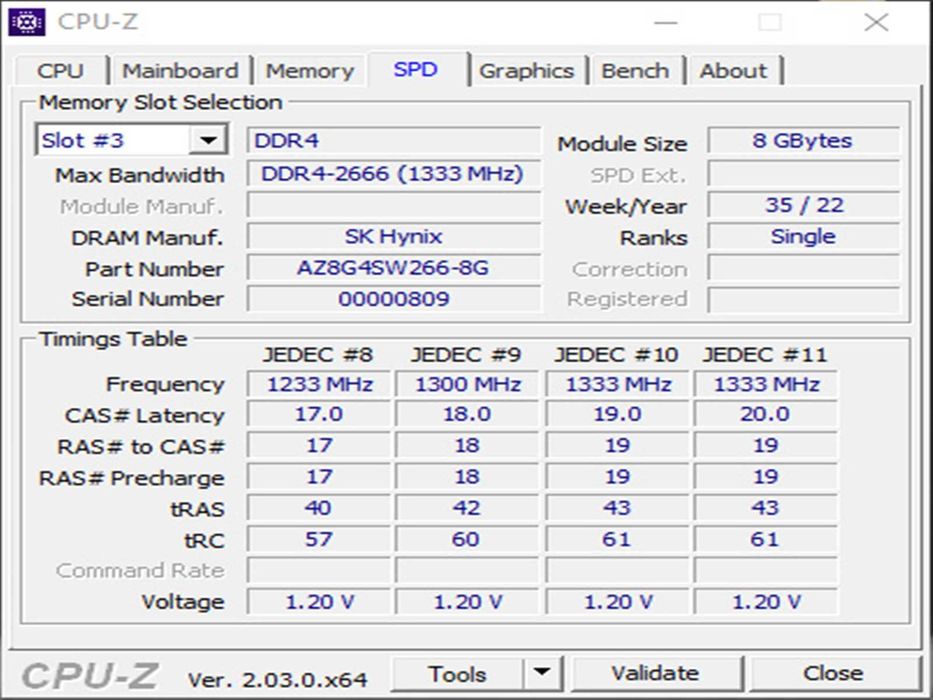933x700 pixels.
Task: Click the CPU-Z app icon in title bar
Action: (x=27, y=22)
